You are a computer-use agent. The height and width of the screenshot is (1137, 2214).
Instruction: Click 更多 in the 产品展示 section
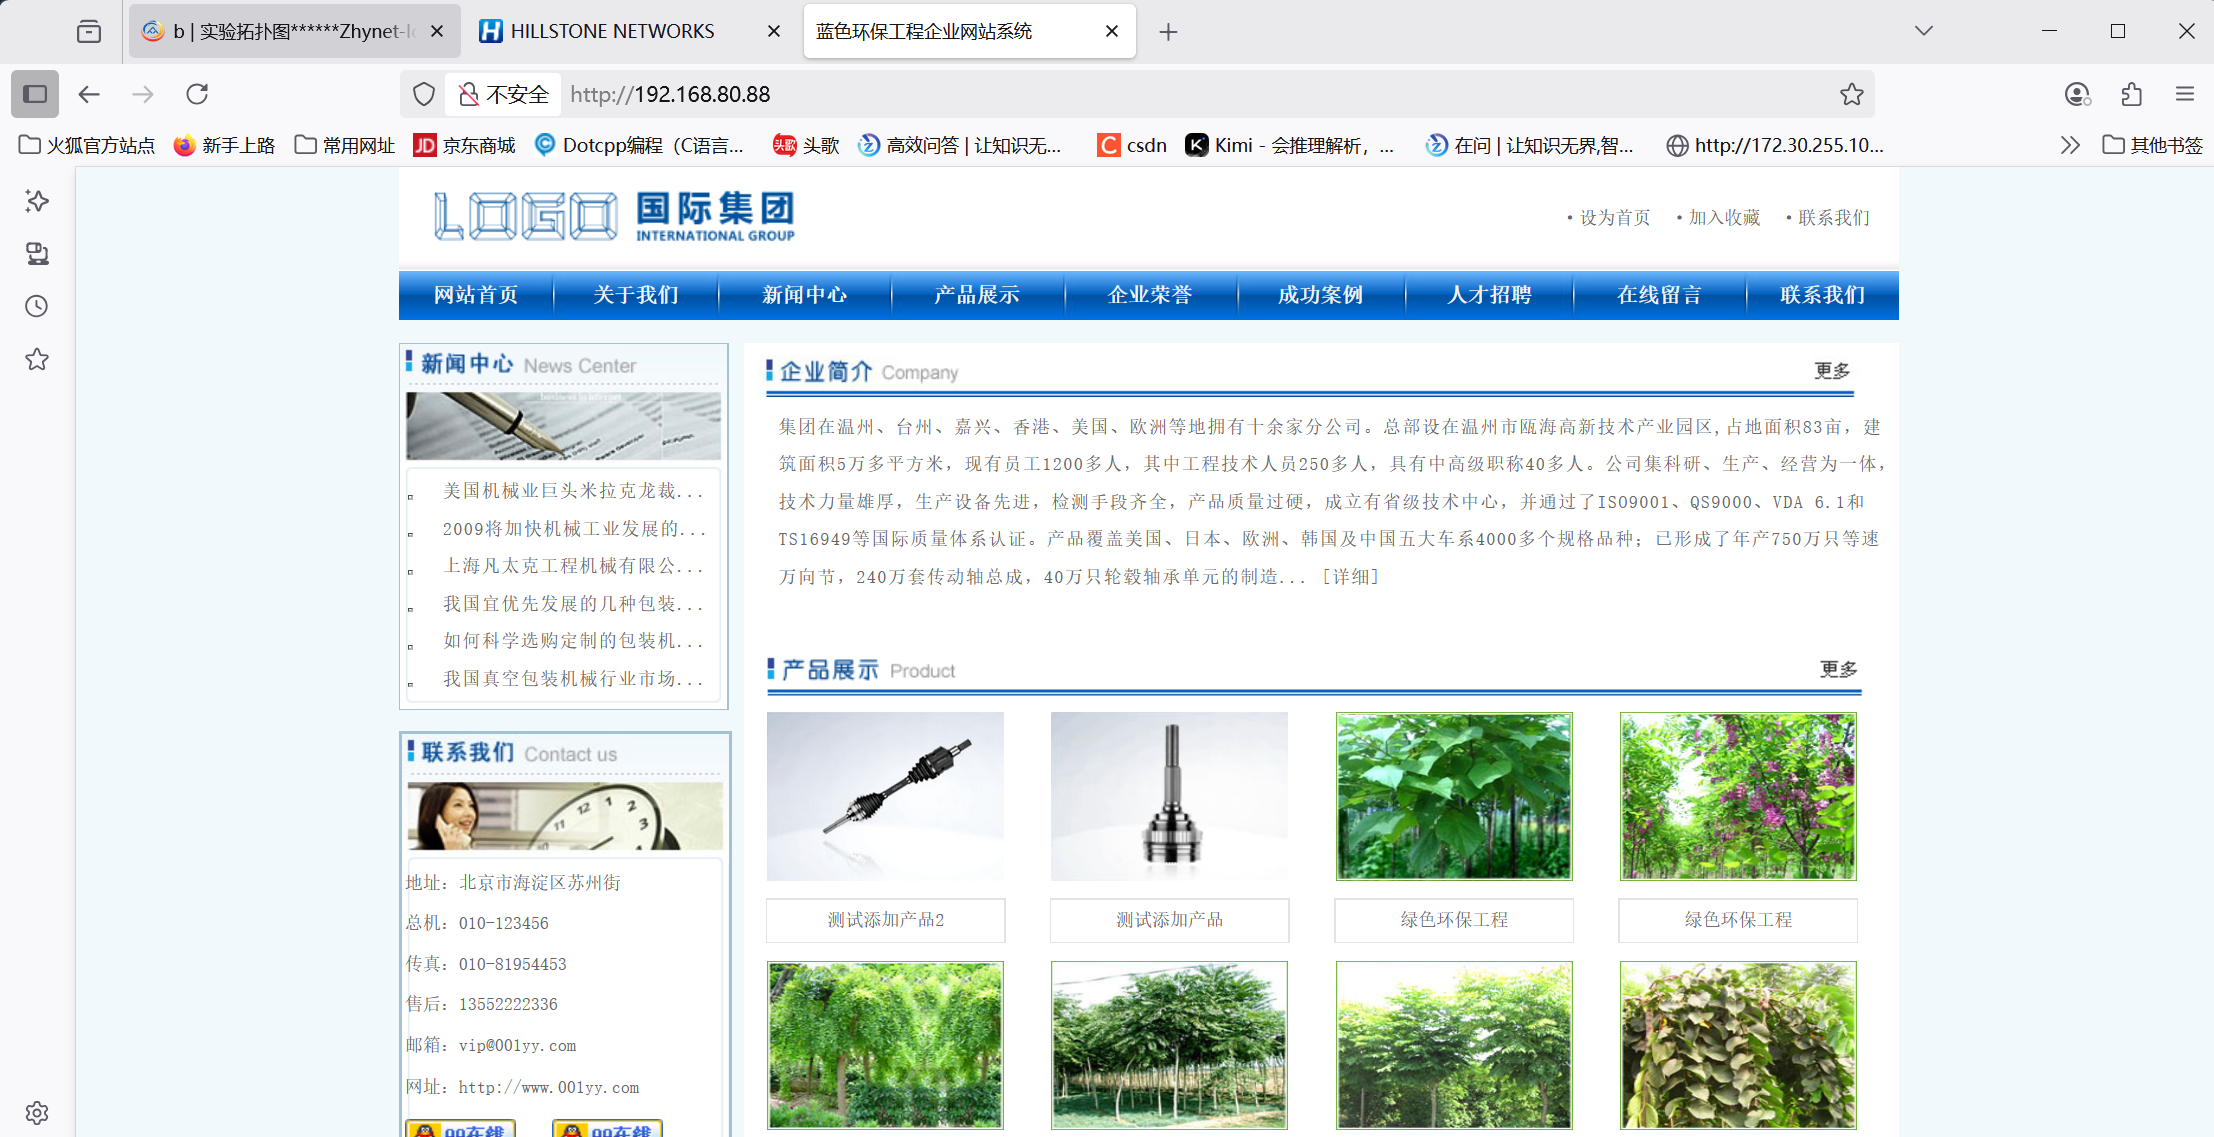point(1838,669)
